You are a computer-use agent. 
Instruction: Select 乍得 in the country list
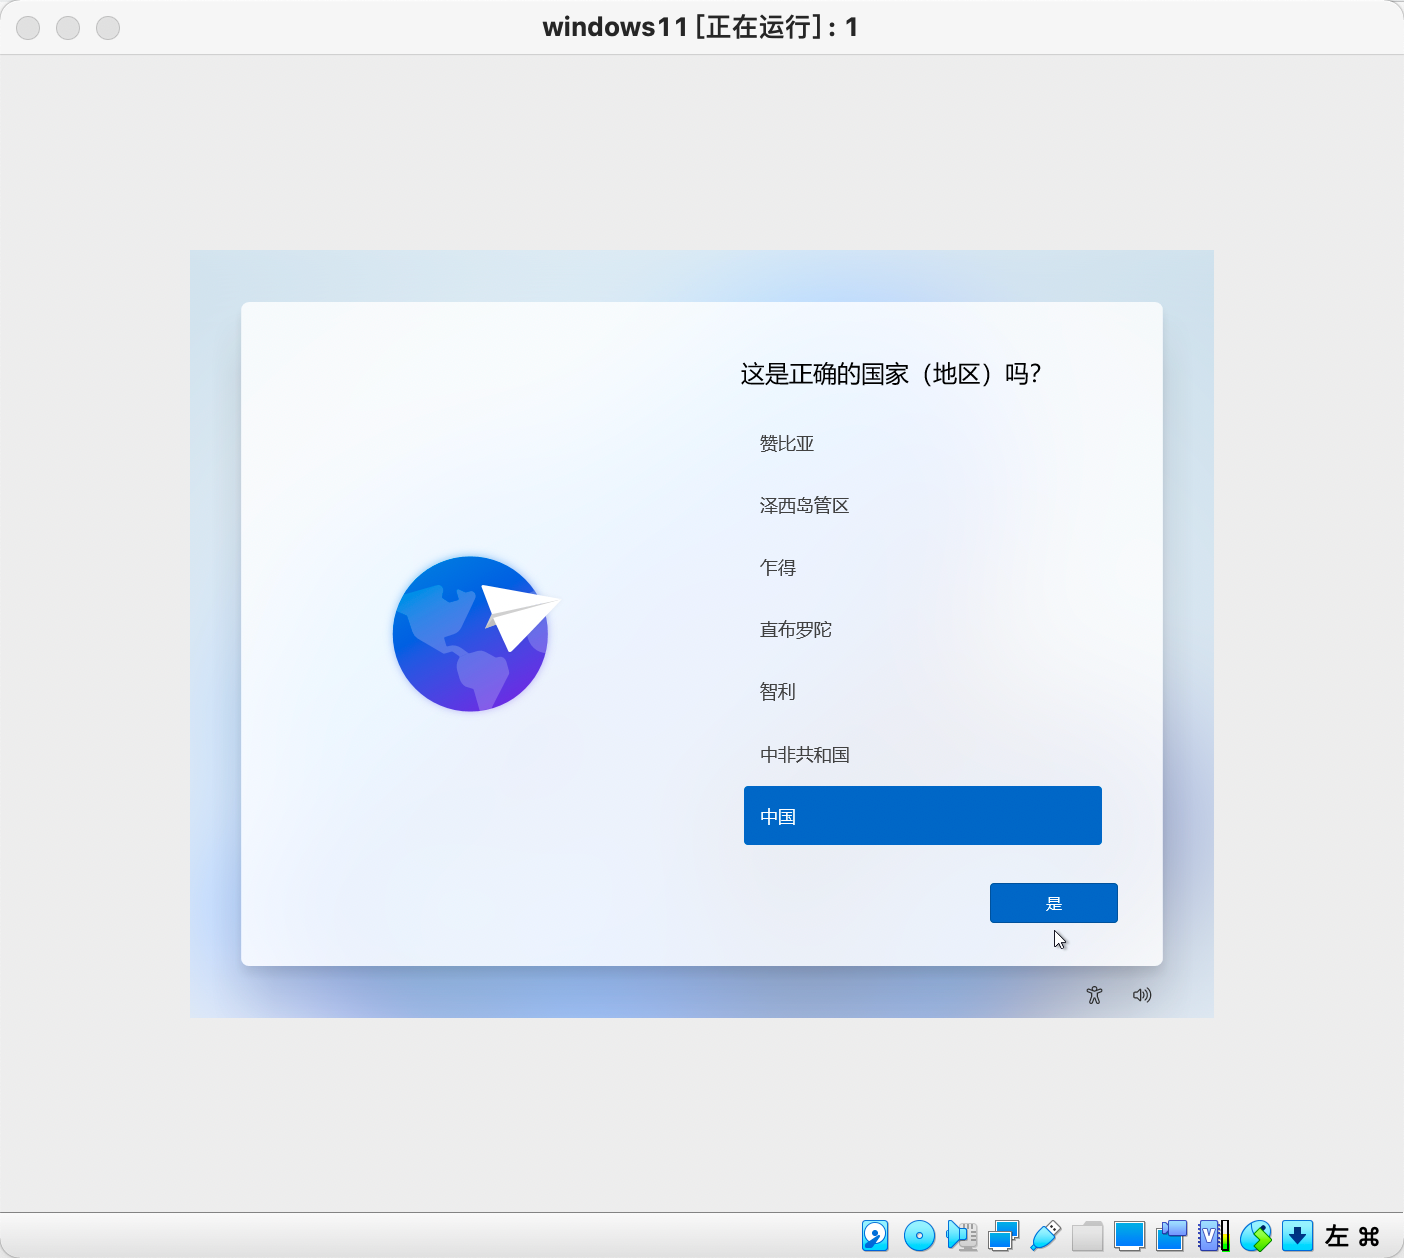(923, 568)
